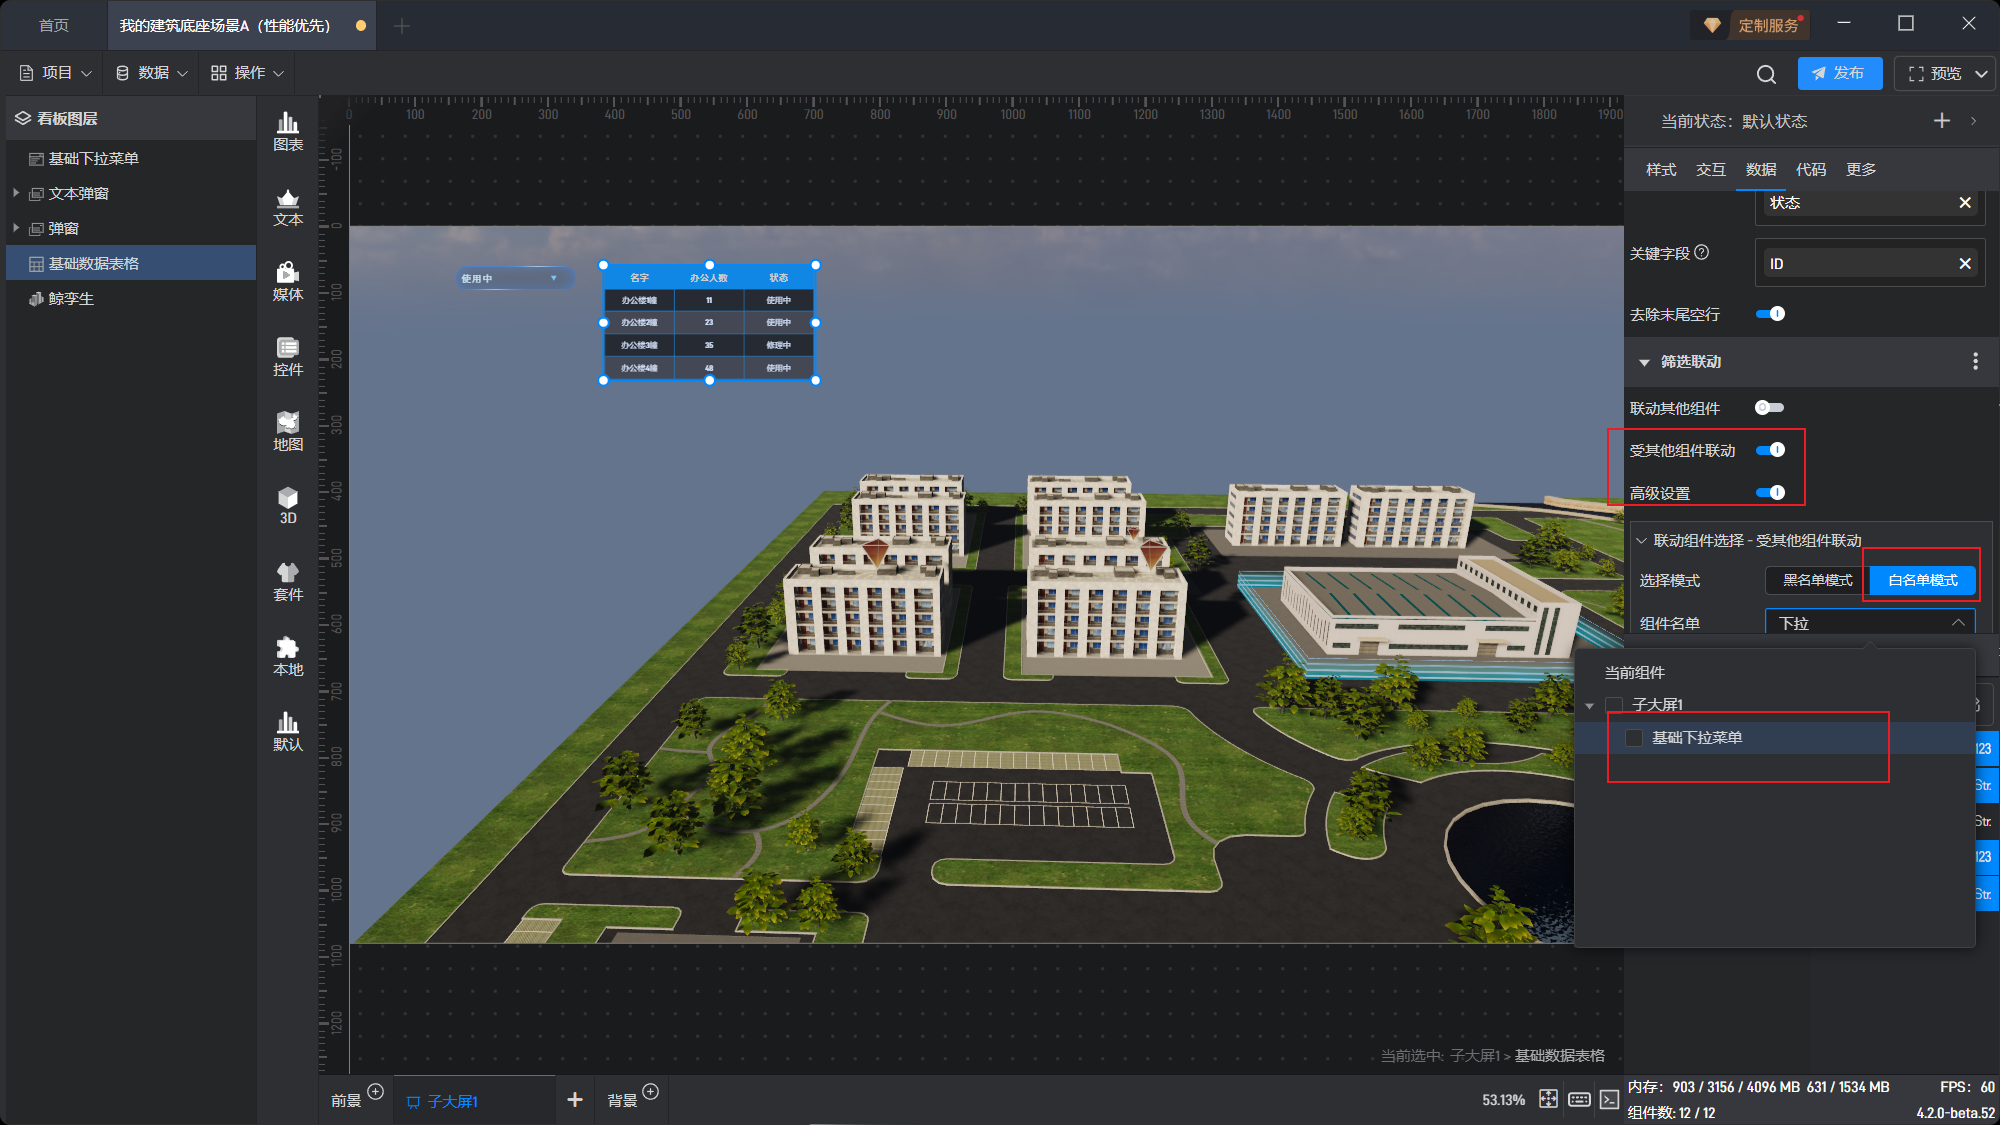Switch to the 交互 tab
The image size is (2000, 1125).
tap(1710, 169)
